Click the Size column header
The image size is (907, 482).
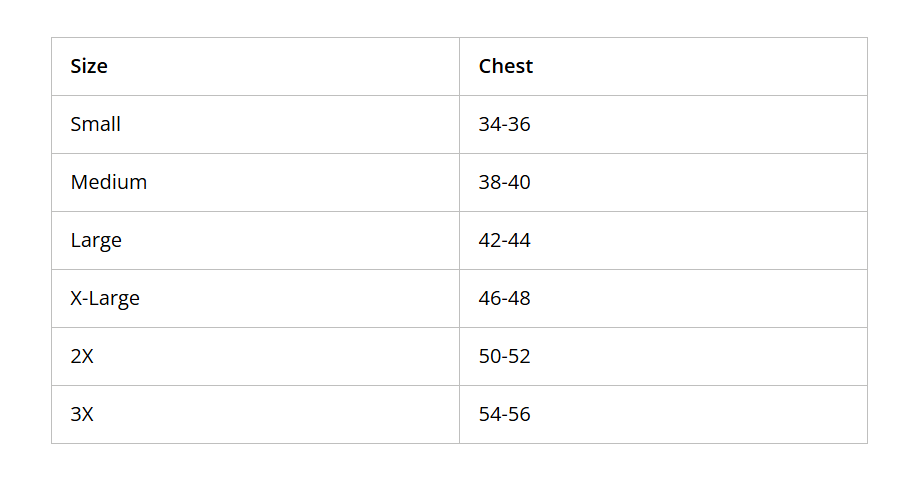pos(255,67)
